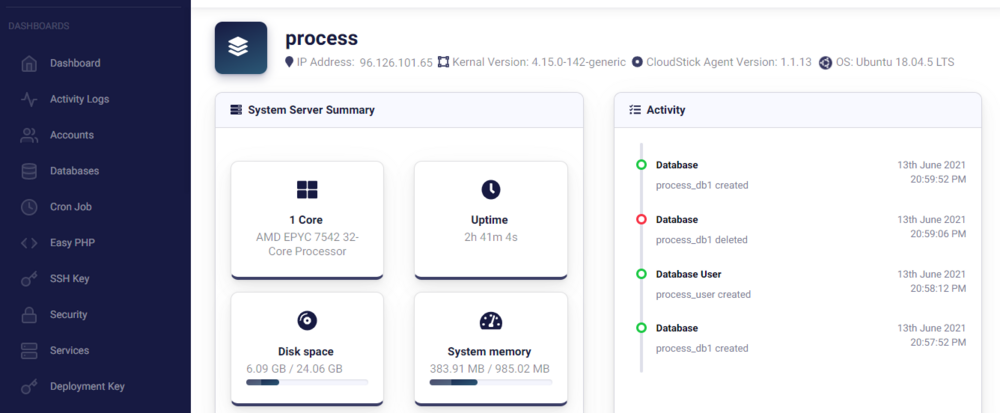This screenshot has width=1000, height=413.
Task: Select the Security sidebar link
Action: (69, 315)
